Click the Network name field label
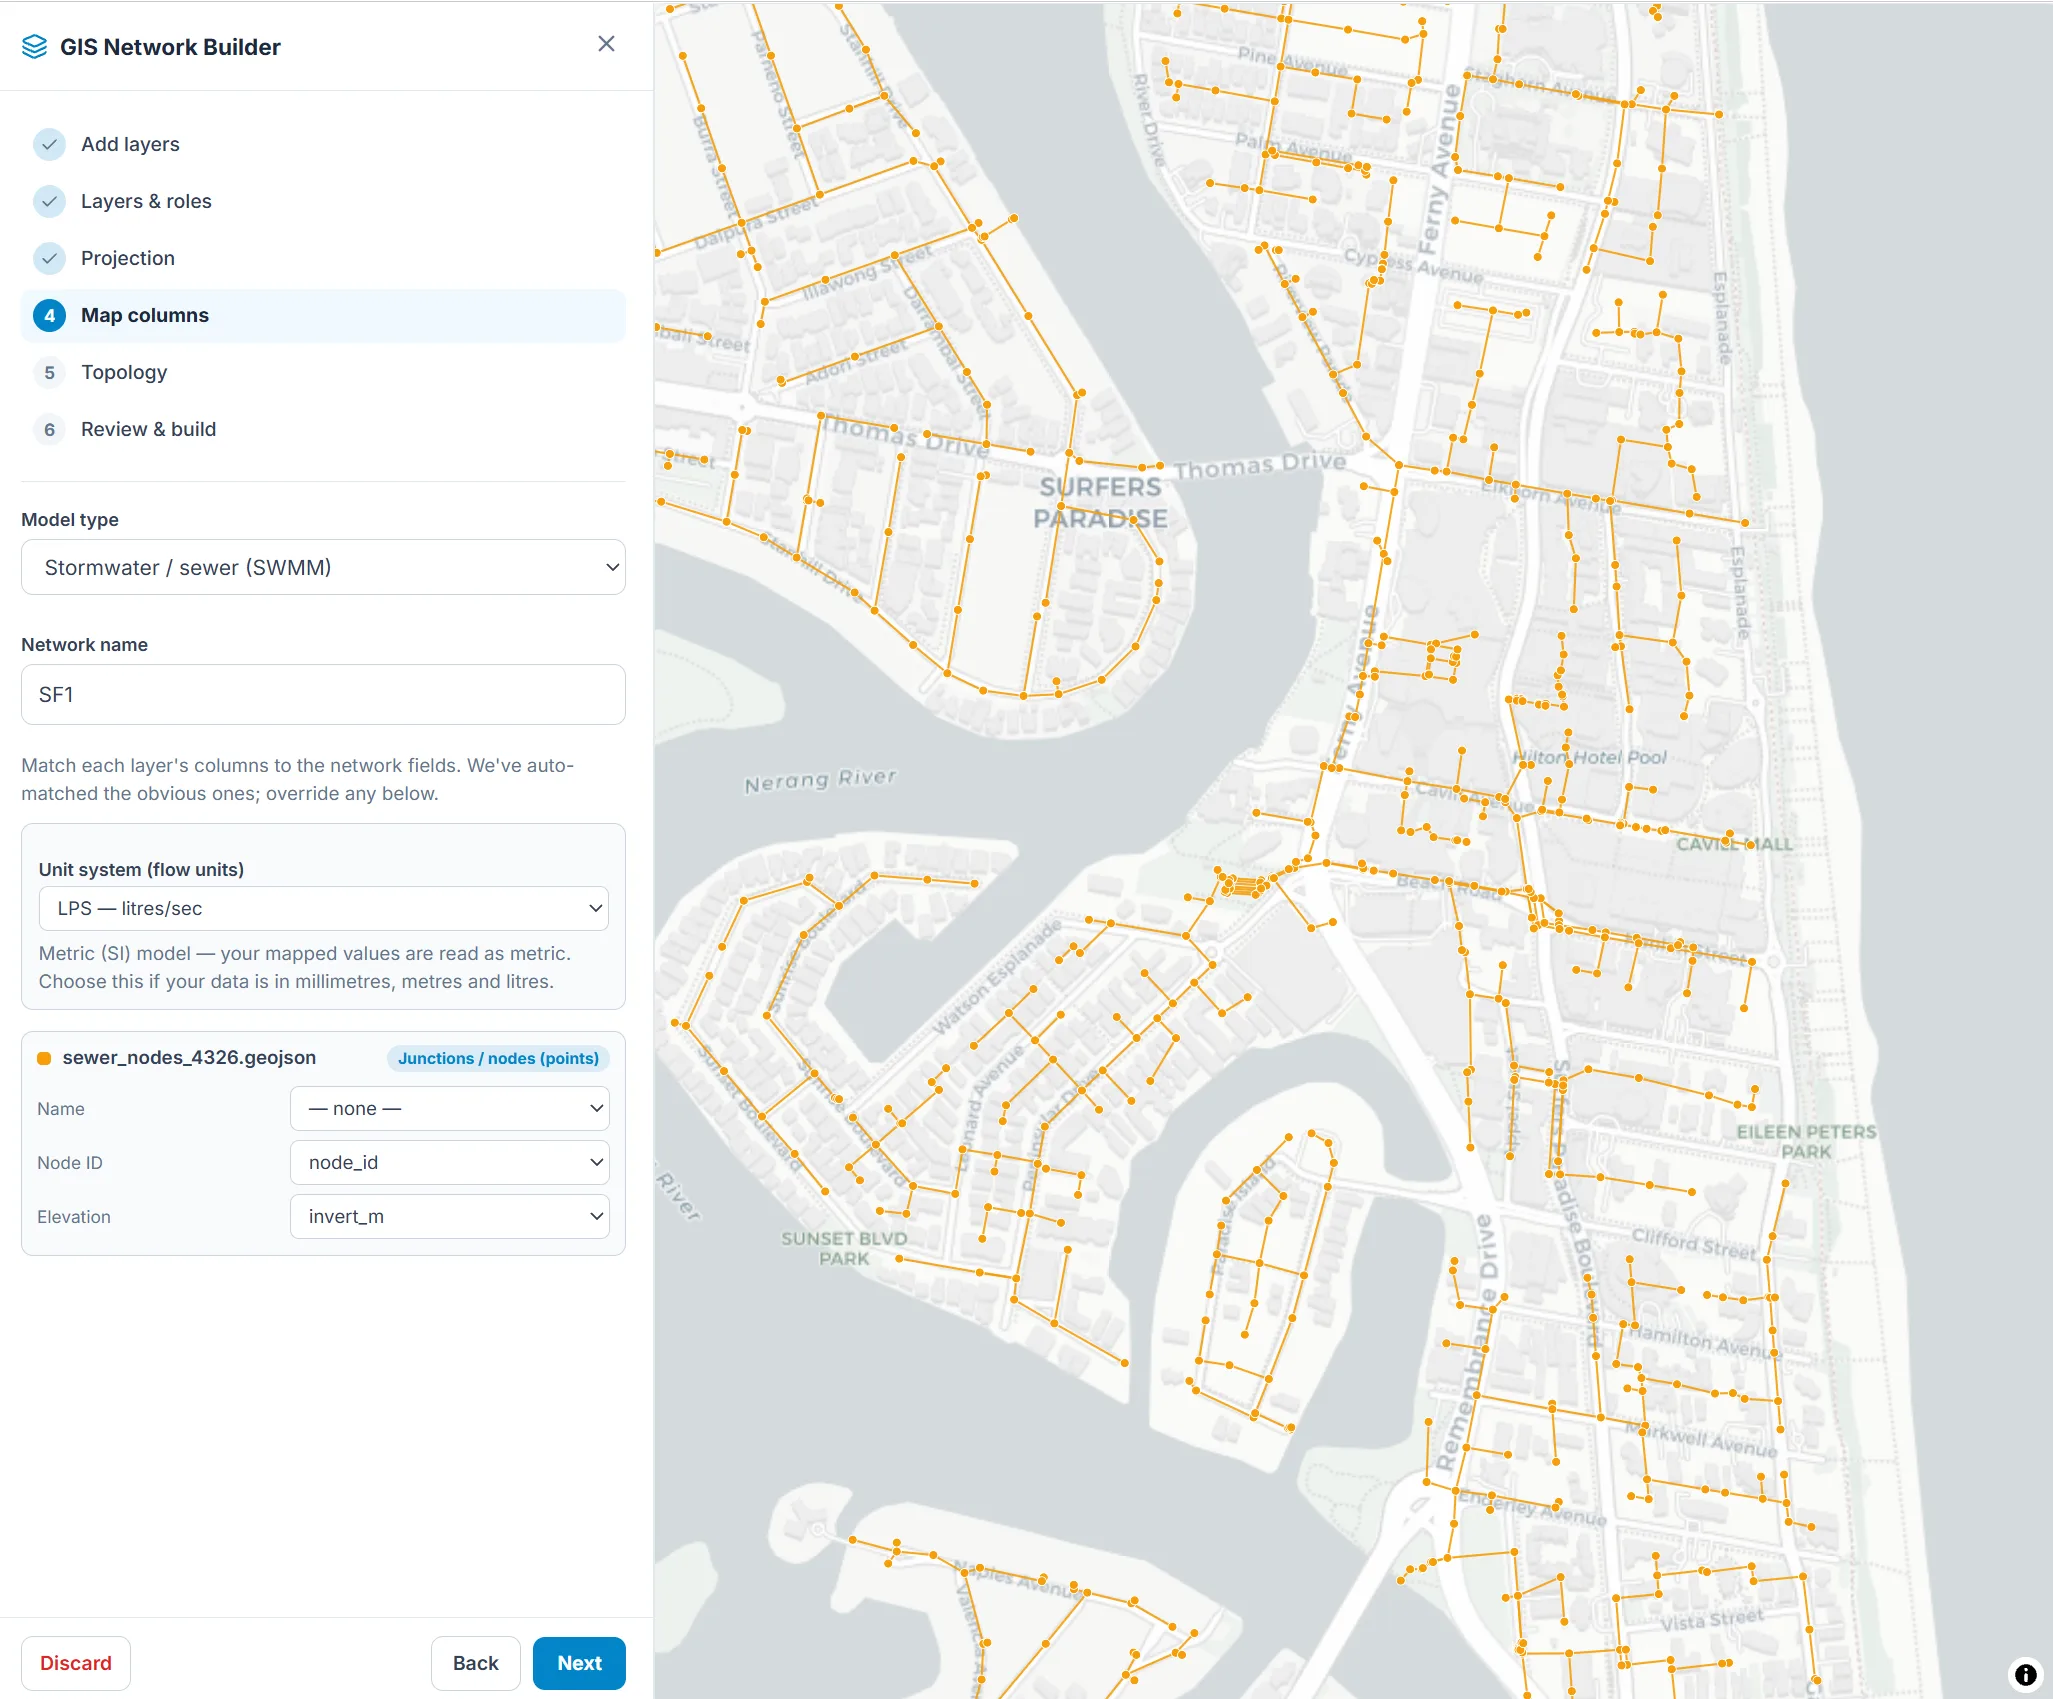The width and height of the screenshot is (2053, 1699). tap(84, 645)
